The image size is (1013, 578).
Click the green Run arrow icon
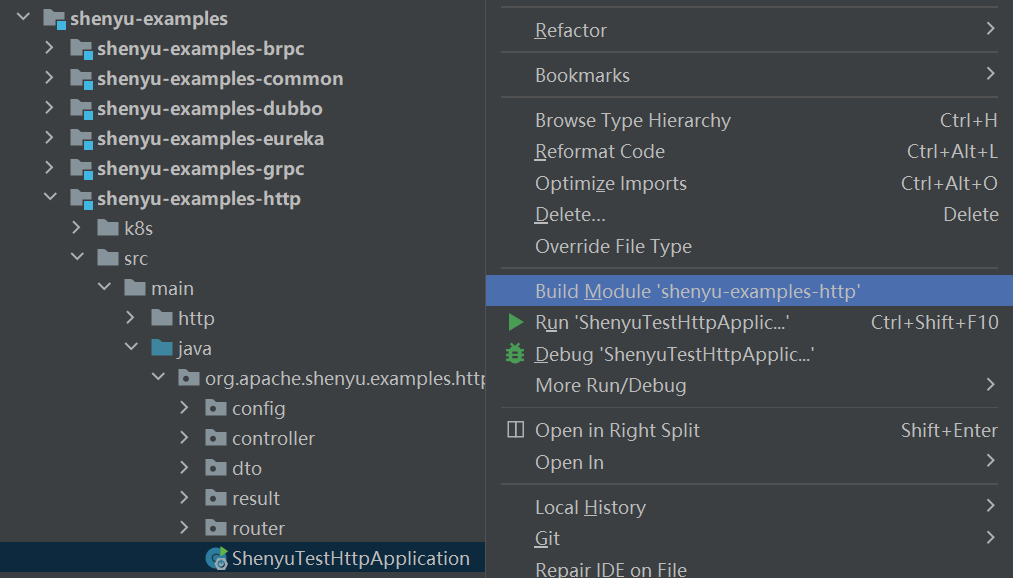click(x=515, y=322)
